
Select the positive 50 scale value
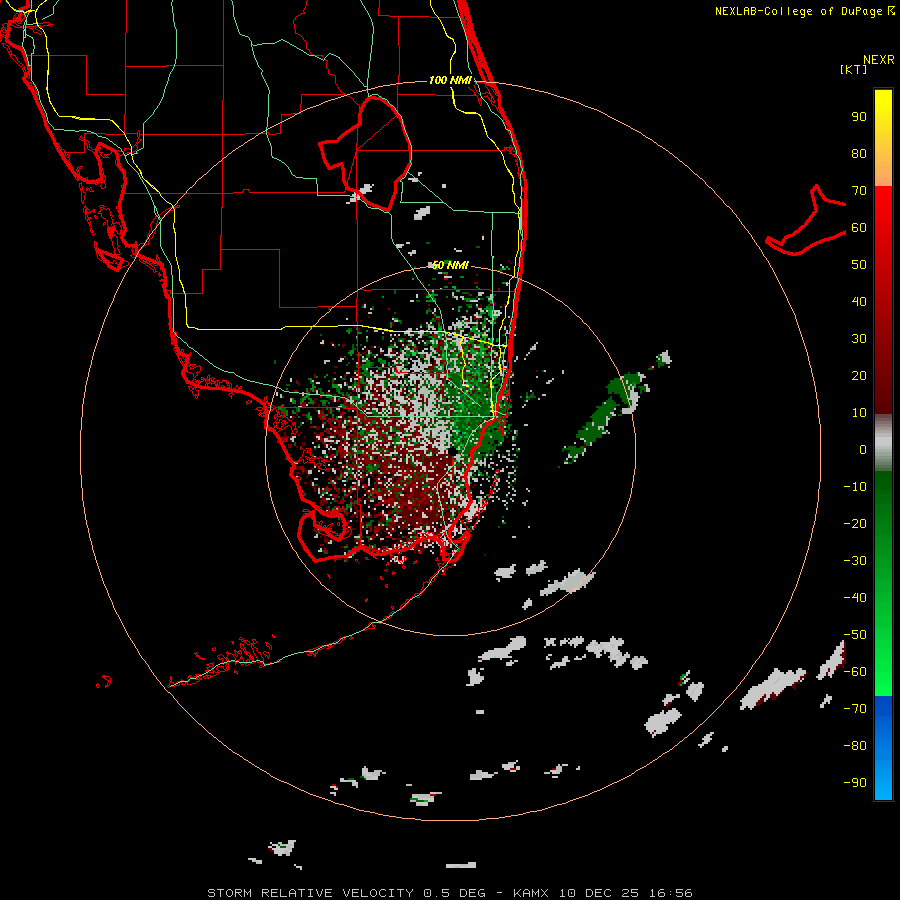(x=859, y=265)
